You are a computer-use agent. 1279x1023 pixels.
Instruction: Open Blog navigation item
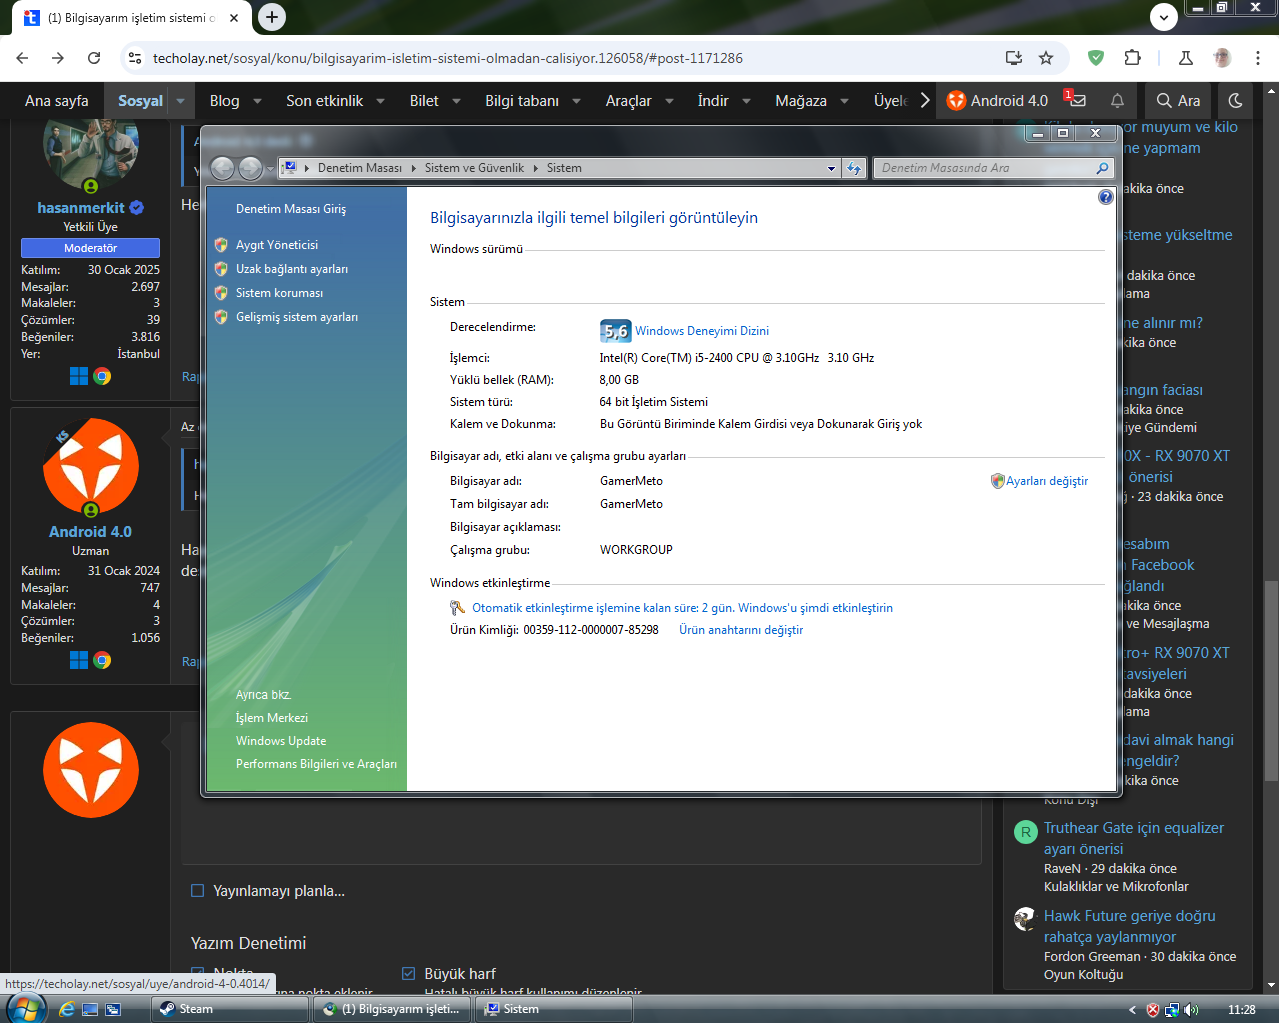pyautogui.click(x=224, y=100)
